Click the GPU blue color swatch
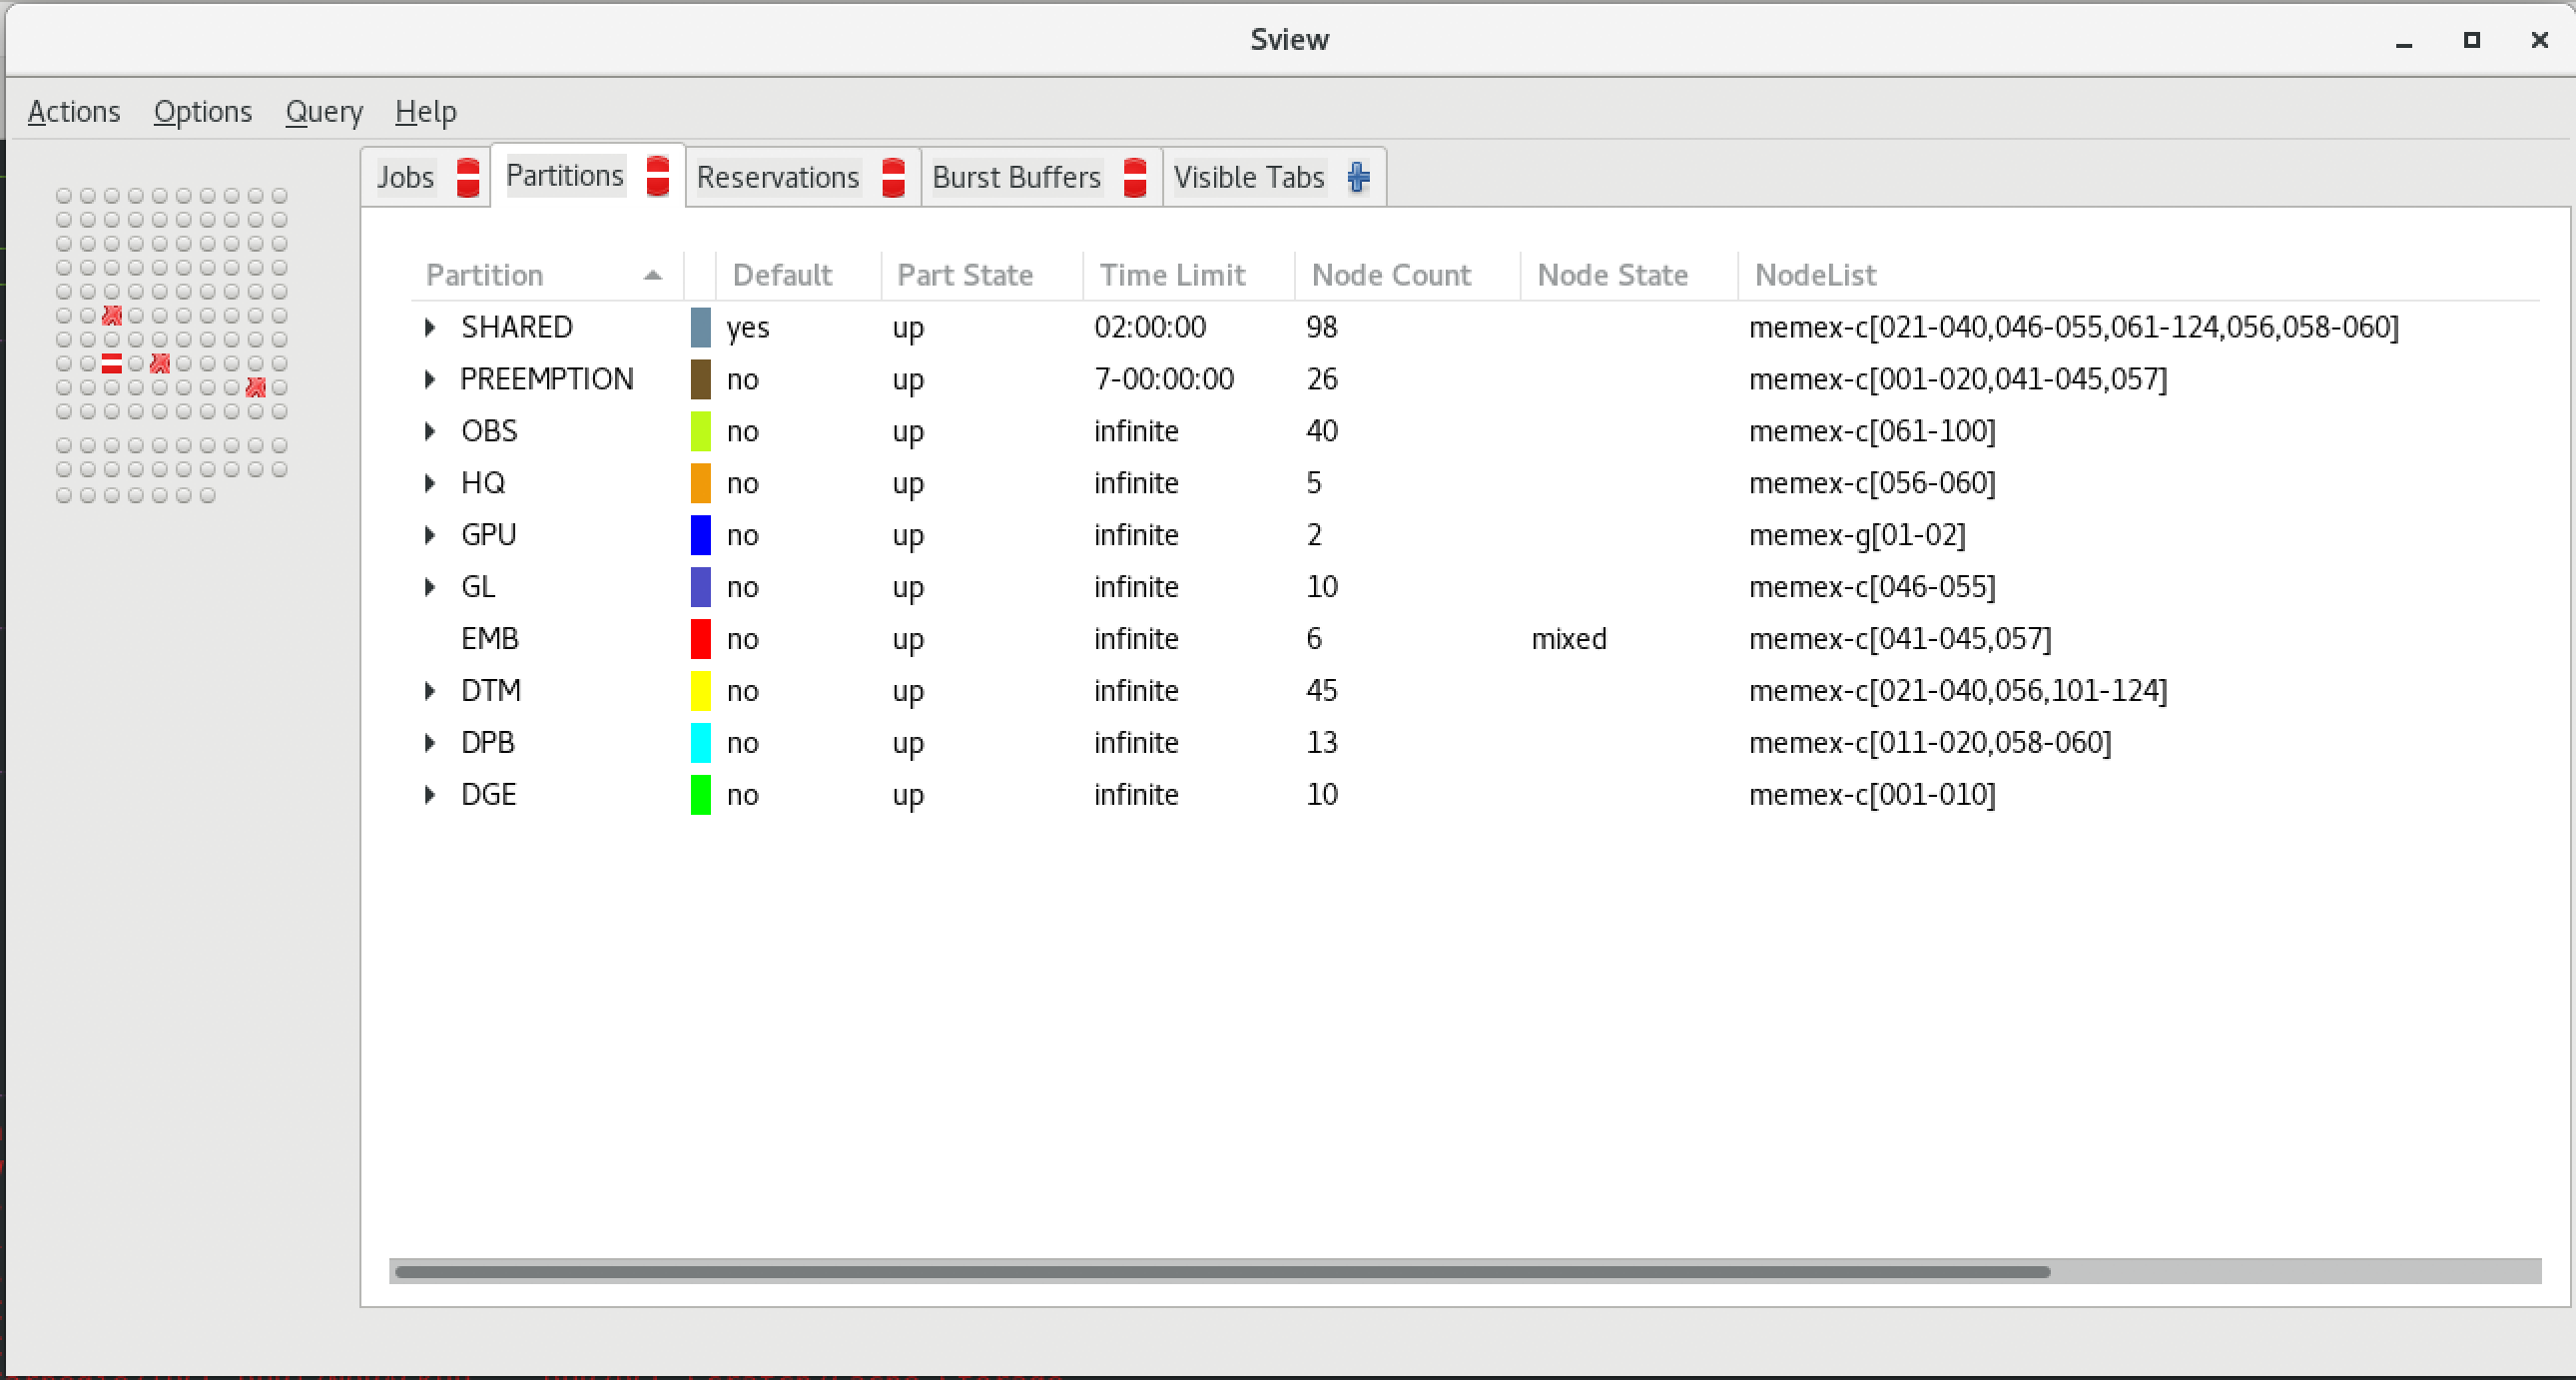 [x=701, y=535]
